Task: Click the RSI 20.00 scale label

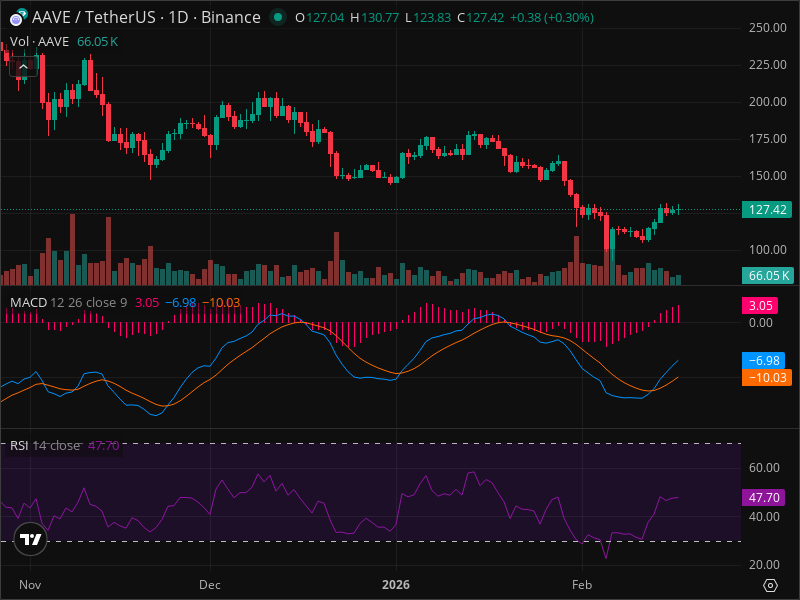Action: [764, 565]
